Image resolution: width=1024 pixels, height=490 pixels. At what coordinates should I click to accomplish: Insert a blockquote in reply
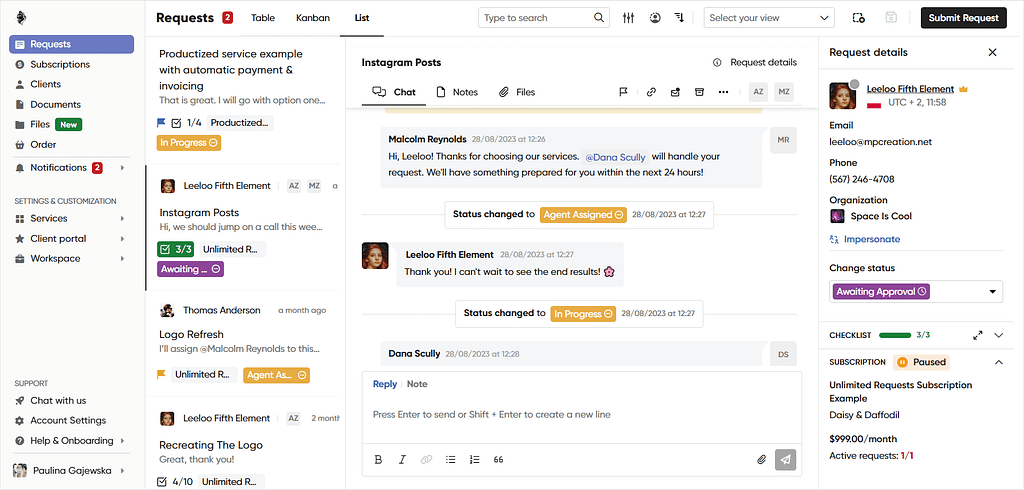(498, 459)
